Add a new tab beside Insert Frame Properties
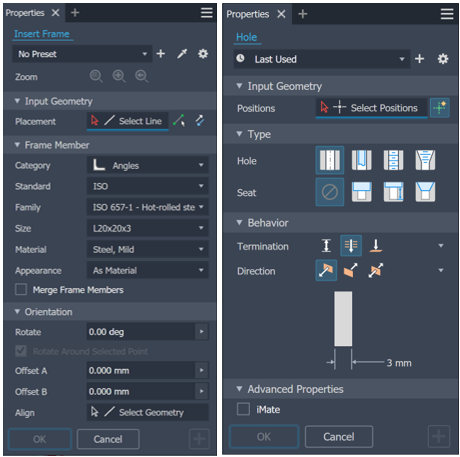This screenshot has height=457, width=460. click(x=75, y=13)
